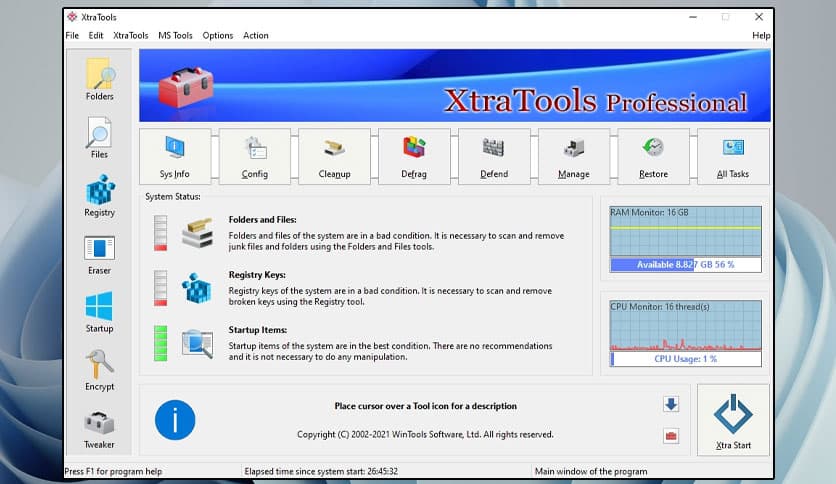Click the Registry Keys cubes status icon
The width and height of the screenshot is (836, 484).
(197, 288)
